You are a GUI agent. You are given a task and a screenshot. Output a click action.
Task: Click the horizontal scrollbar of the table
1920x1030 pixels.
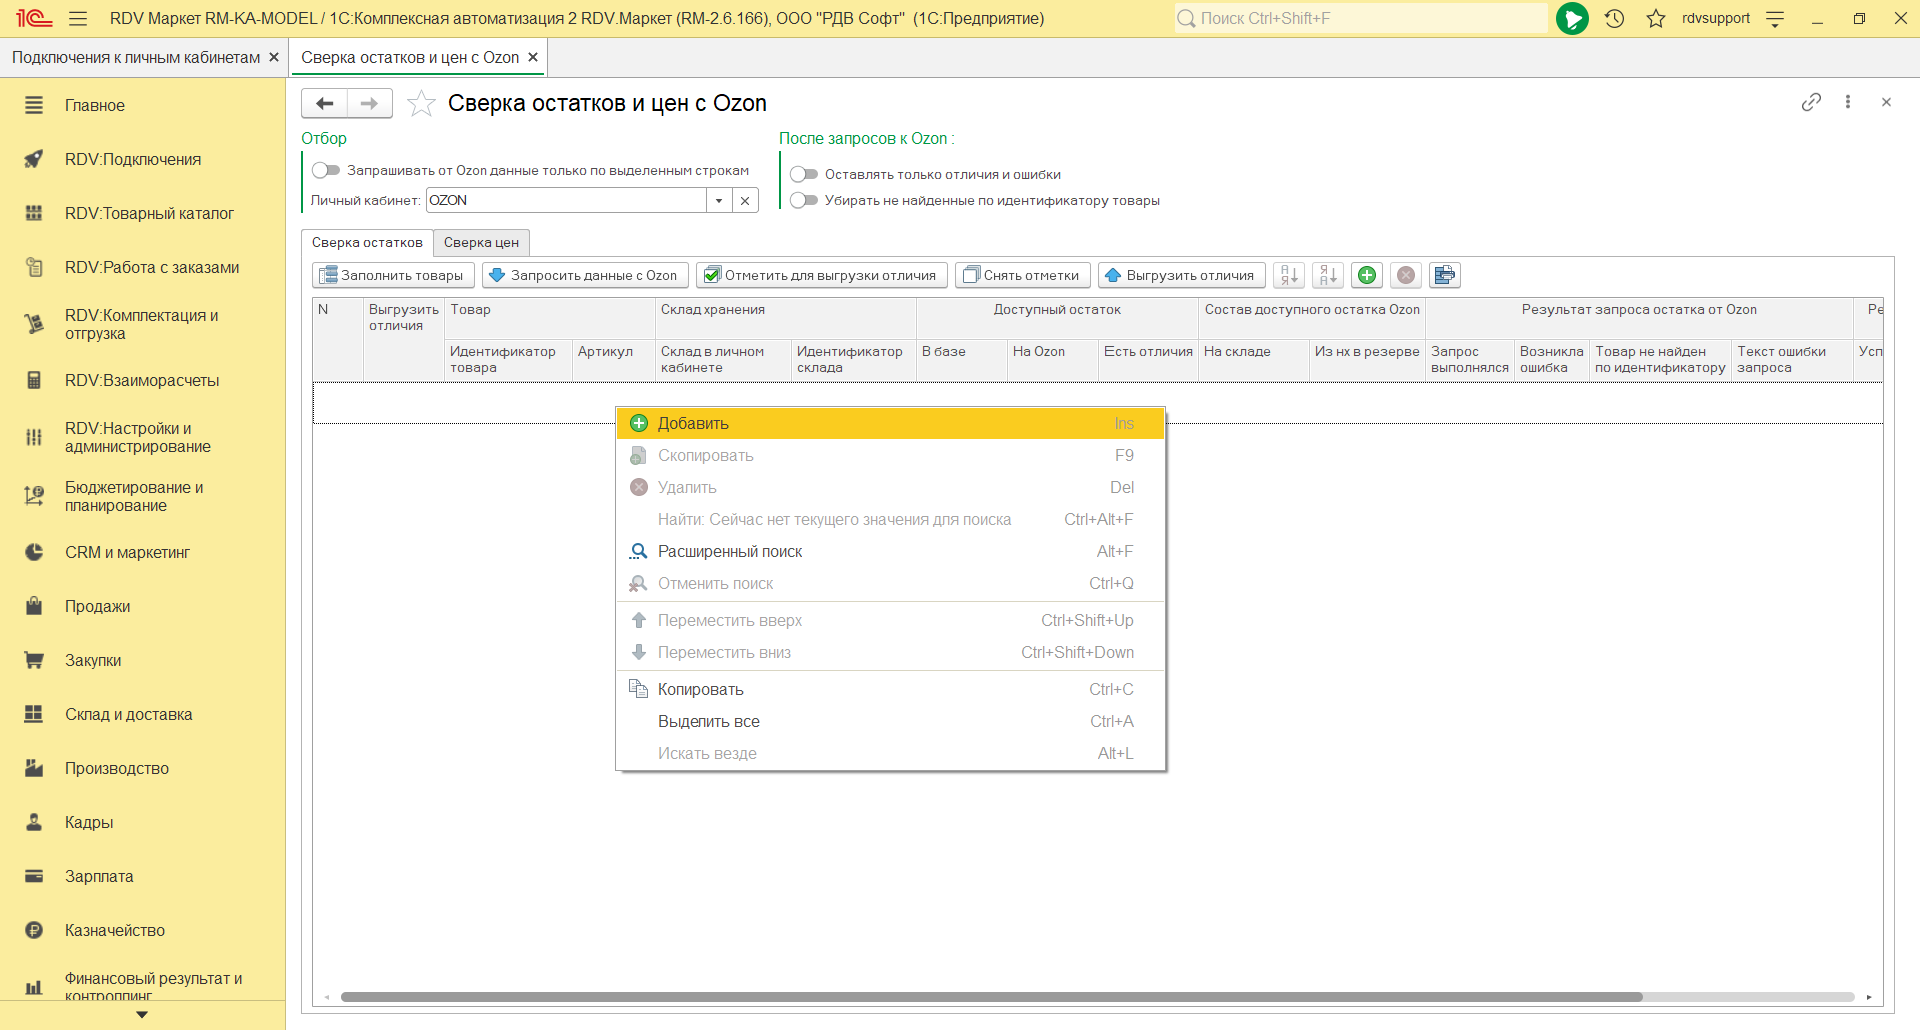point(990,997)
